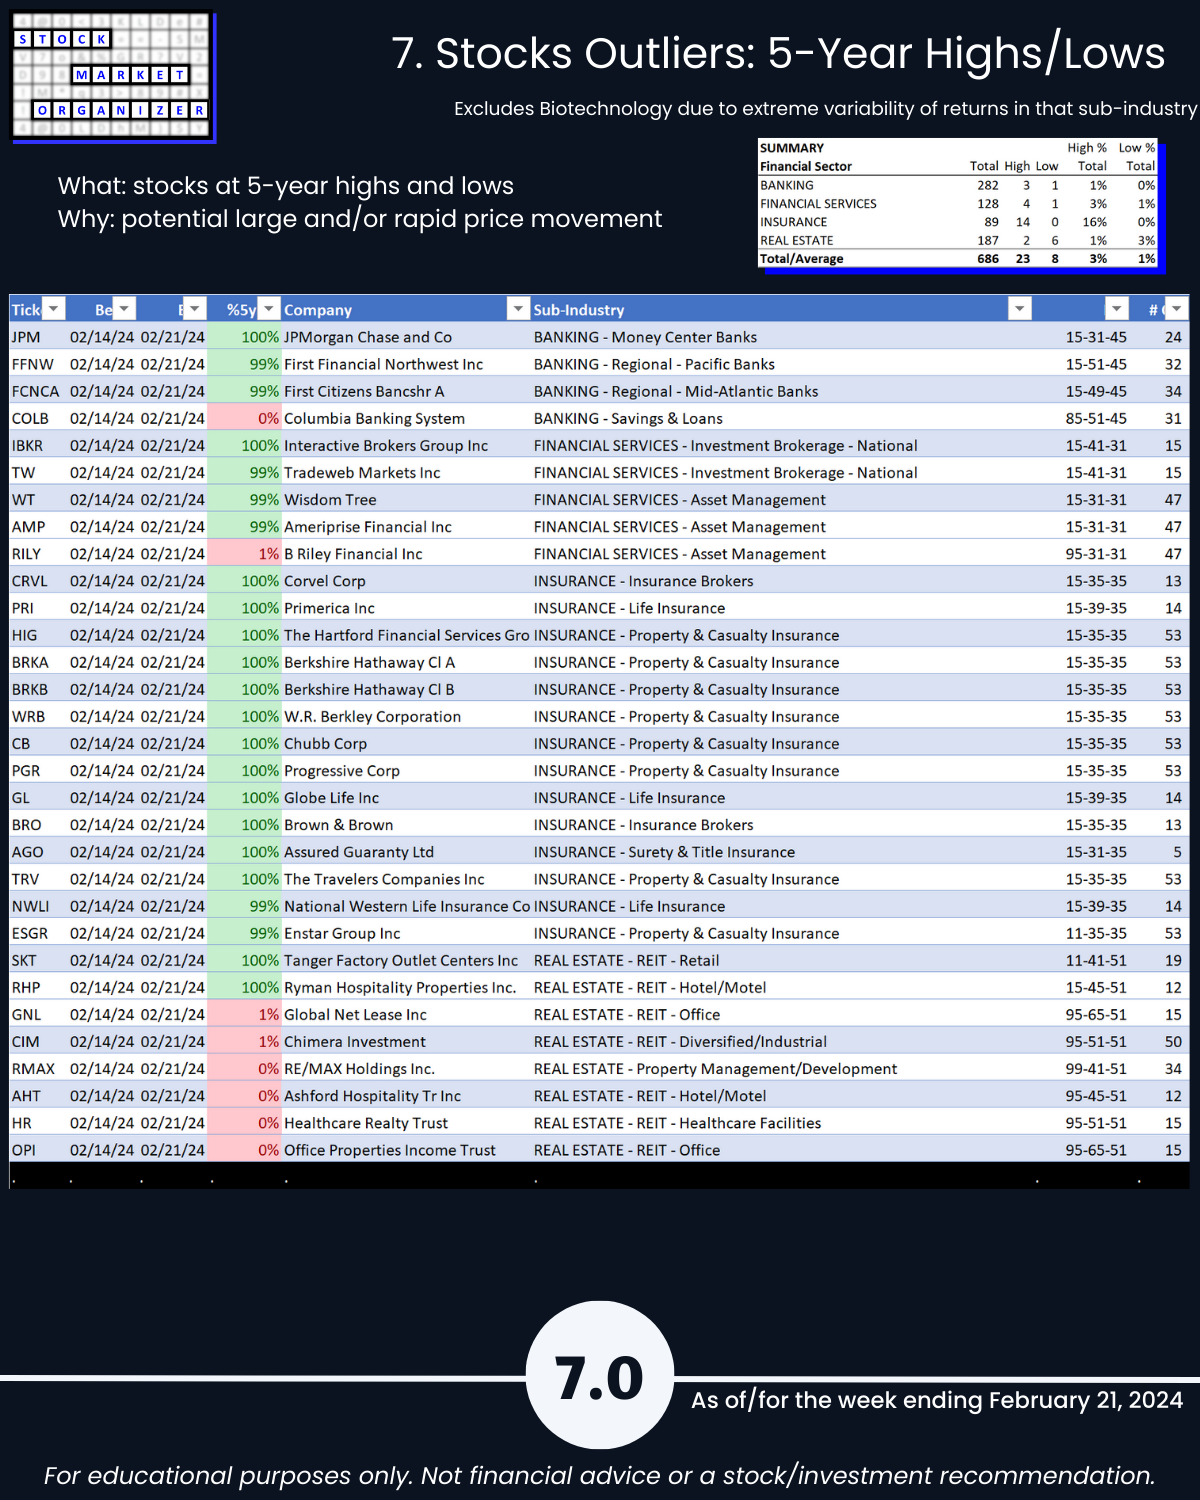Open the Sub-Industry column filter dropdown
This screenshot has height=1500, width=1200.
pos(1019,309)
